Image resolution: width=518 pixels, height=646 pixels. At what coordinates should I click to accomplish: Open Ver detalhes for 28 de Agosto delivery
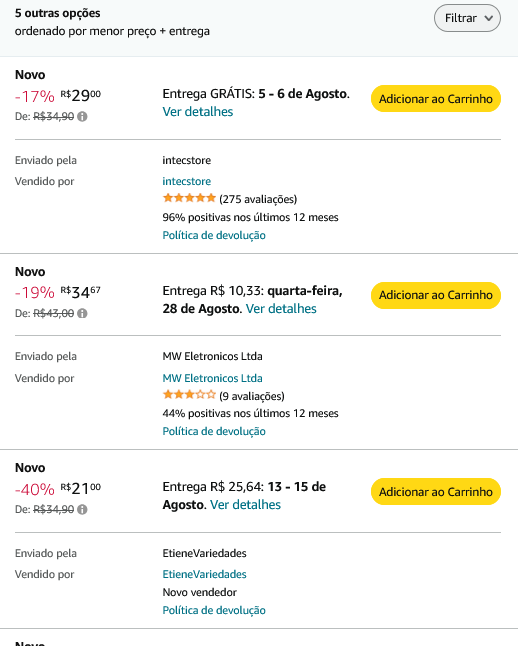coord(281,309)
